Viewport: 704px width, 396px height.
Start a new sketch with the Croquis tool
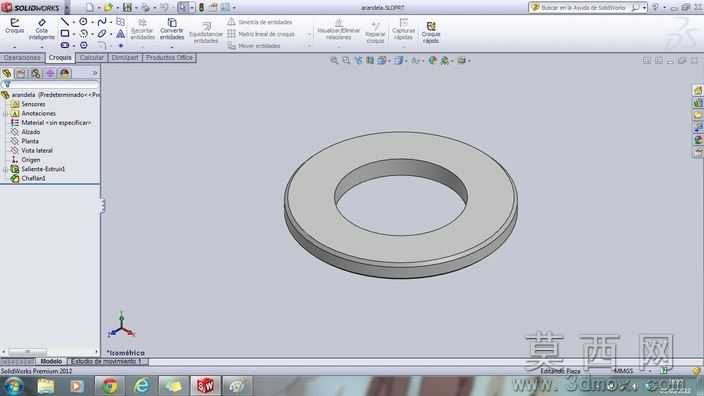pyautogui.click(x=14, y=26)
